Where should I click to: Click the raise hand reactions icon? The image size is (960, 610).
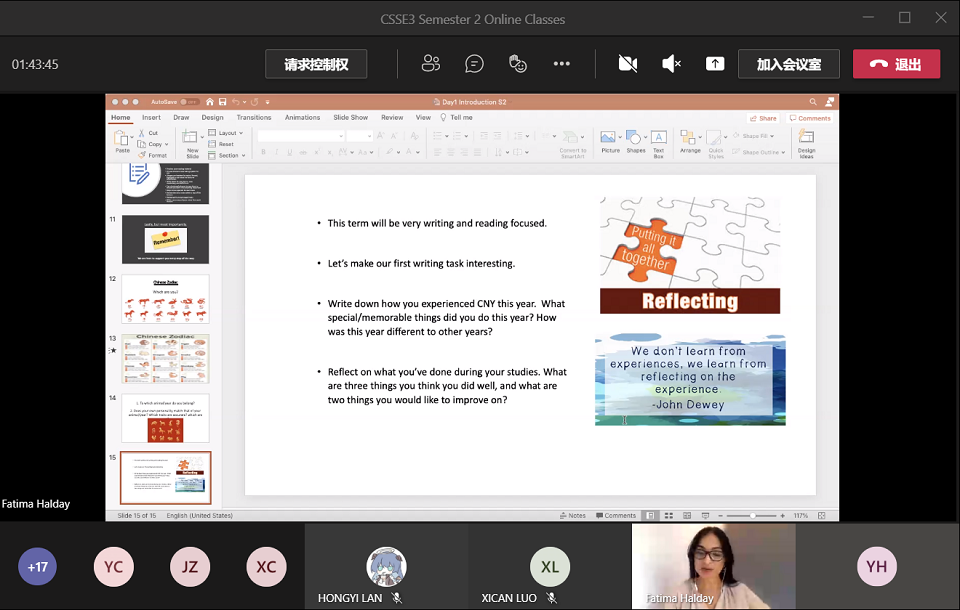518,64
